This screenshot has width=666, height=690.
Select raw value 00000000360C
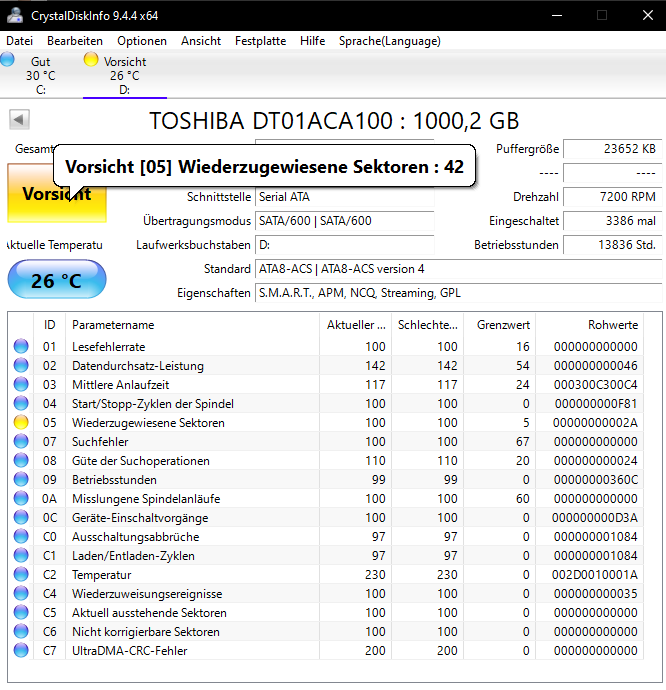pyautogui.click(x=596, y=480)
